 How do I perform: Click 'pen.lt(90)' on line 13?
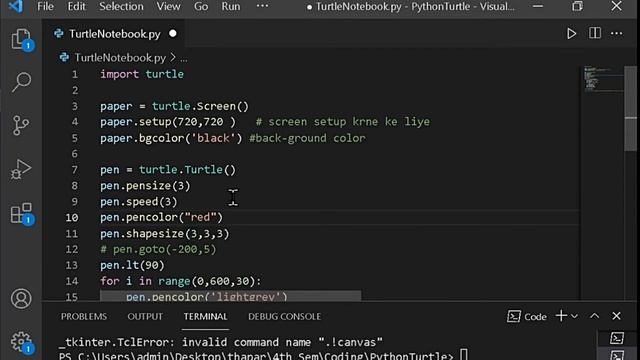132,265
